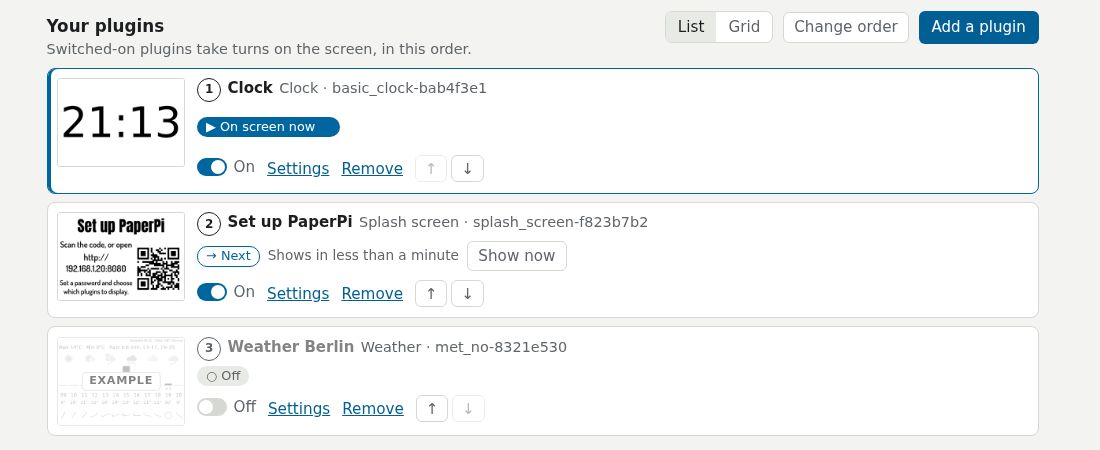Click the On screen now badge
This screenshot has height=450, width=1100.
268,127
